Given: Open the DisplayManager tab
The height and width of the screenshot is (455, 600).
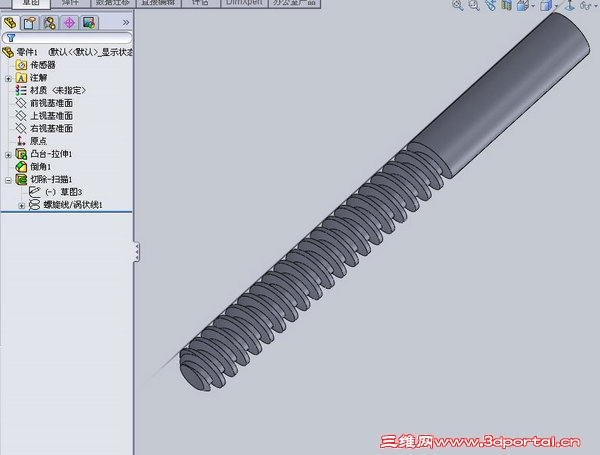Looking at the screenshot, I should 89,23.
